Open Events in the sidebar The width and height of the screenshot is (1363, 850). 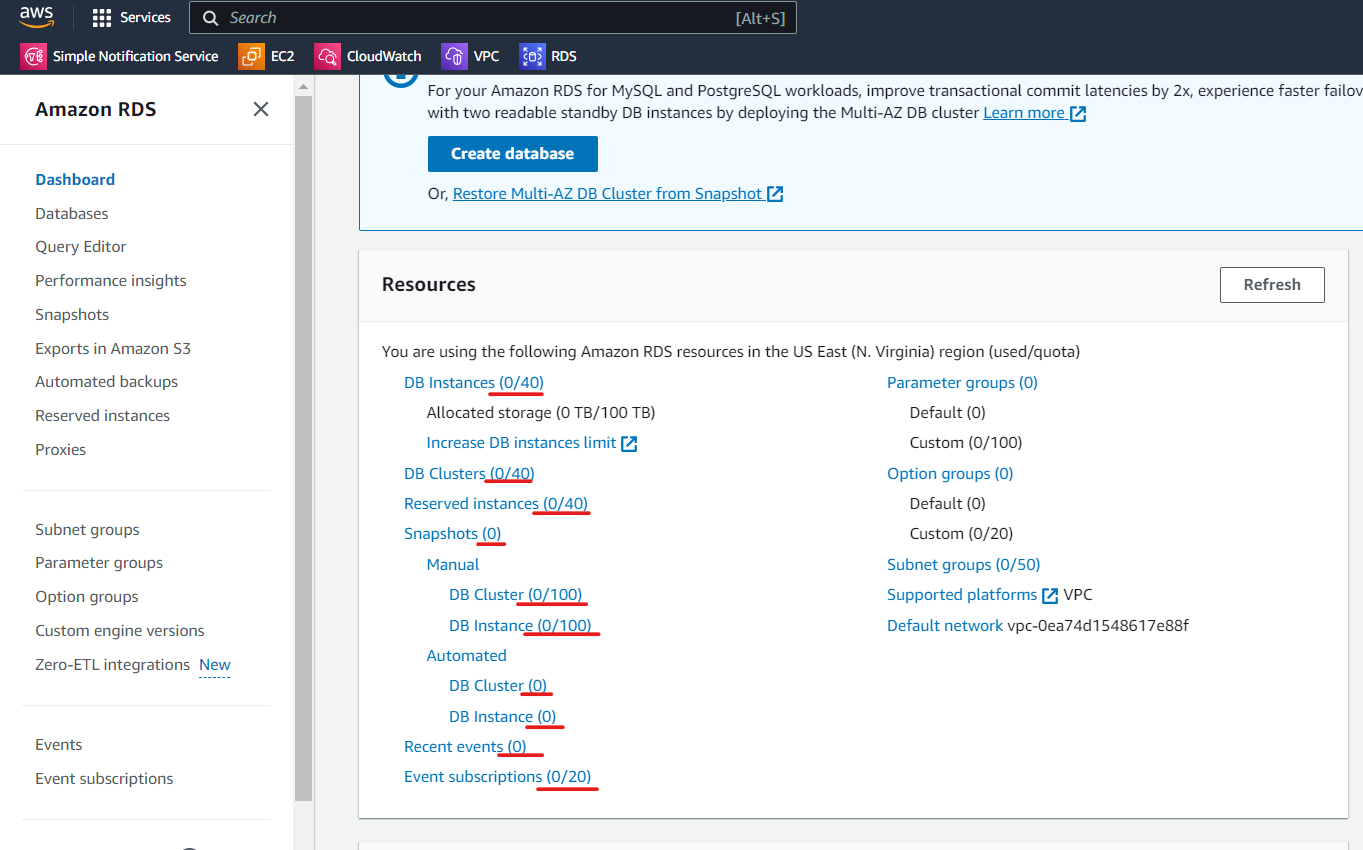pos(59,745)
